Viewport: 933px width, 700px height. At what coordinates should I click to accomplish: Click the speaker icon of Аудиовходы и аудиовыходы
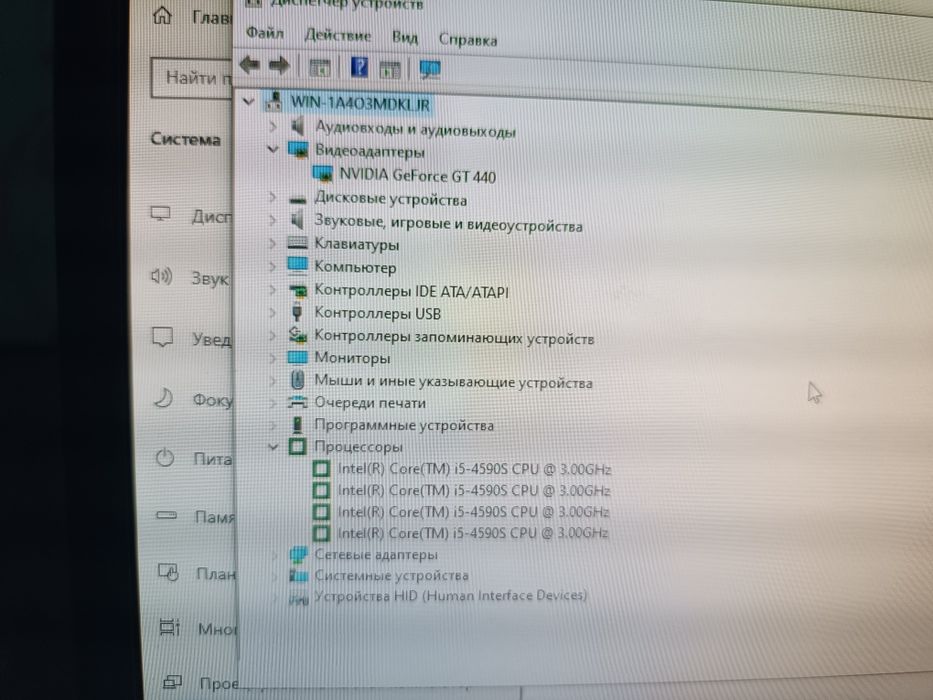click(x=298, y=126)
